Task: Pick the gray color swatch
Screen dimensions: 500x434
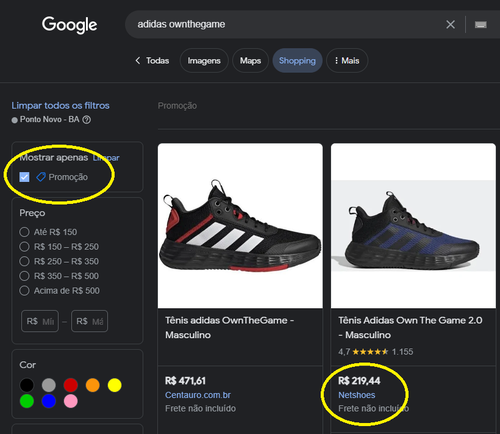Action: [x=49, y=385]
